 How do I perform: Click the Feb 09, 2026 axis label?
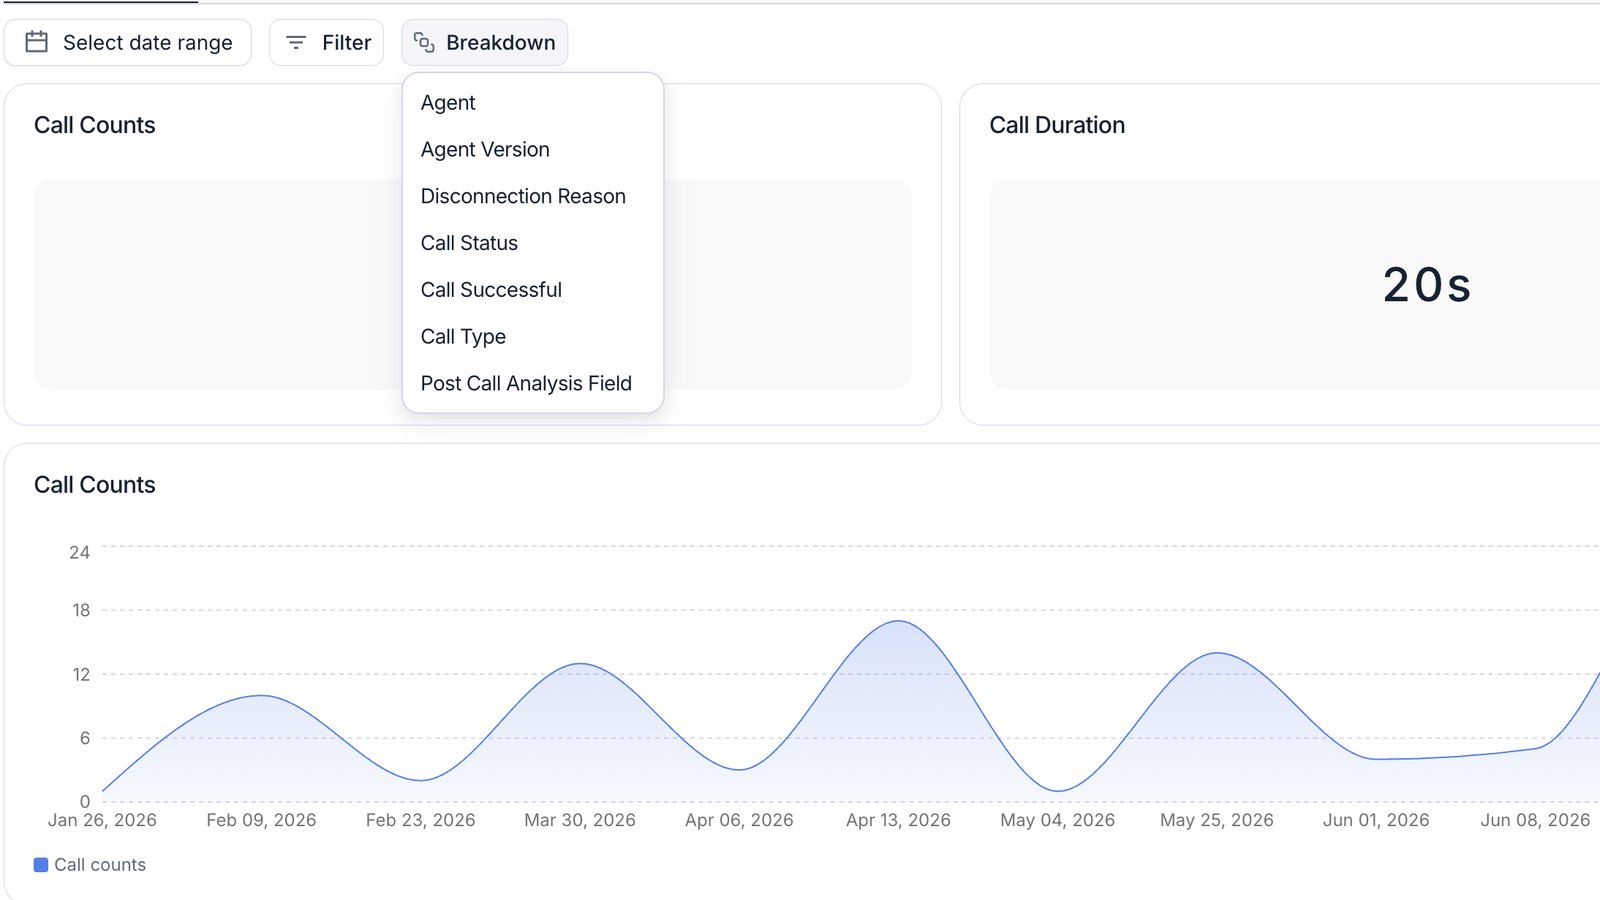pos(261,820)
